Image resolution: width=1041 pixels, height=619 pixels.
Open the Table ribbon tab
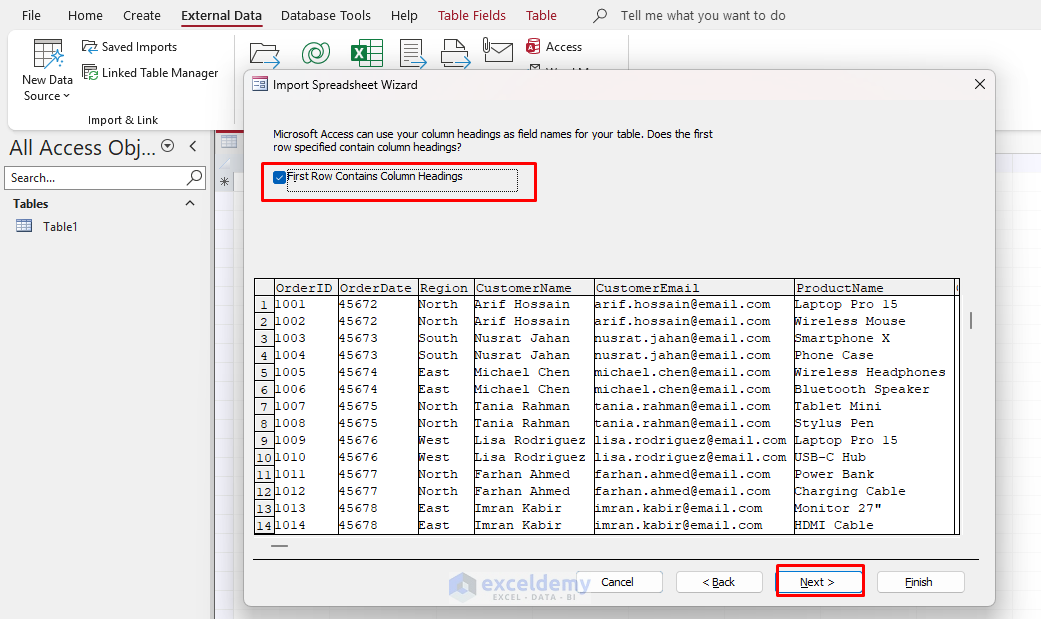coord(541,15)
